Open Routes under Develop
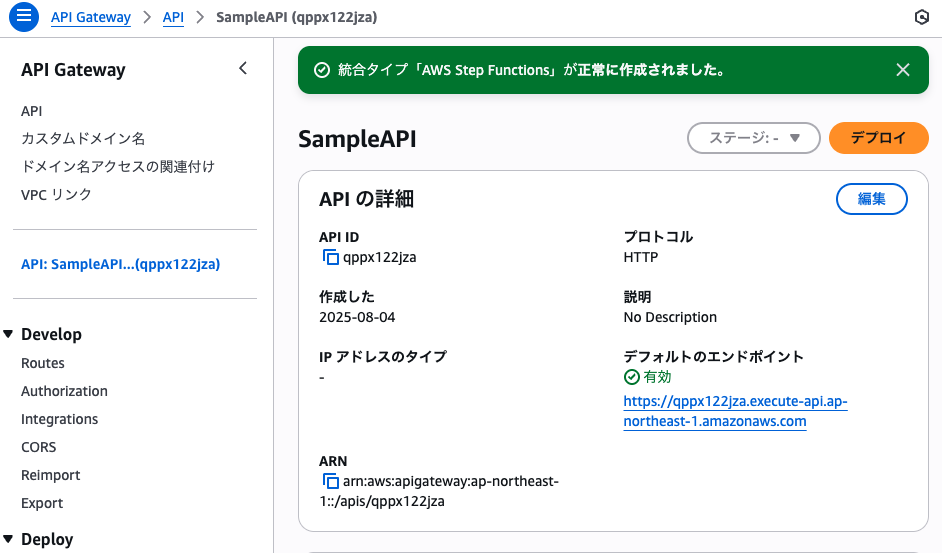942x553 pixels. click(43, 363)
